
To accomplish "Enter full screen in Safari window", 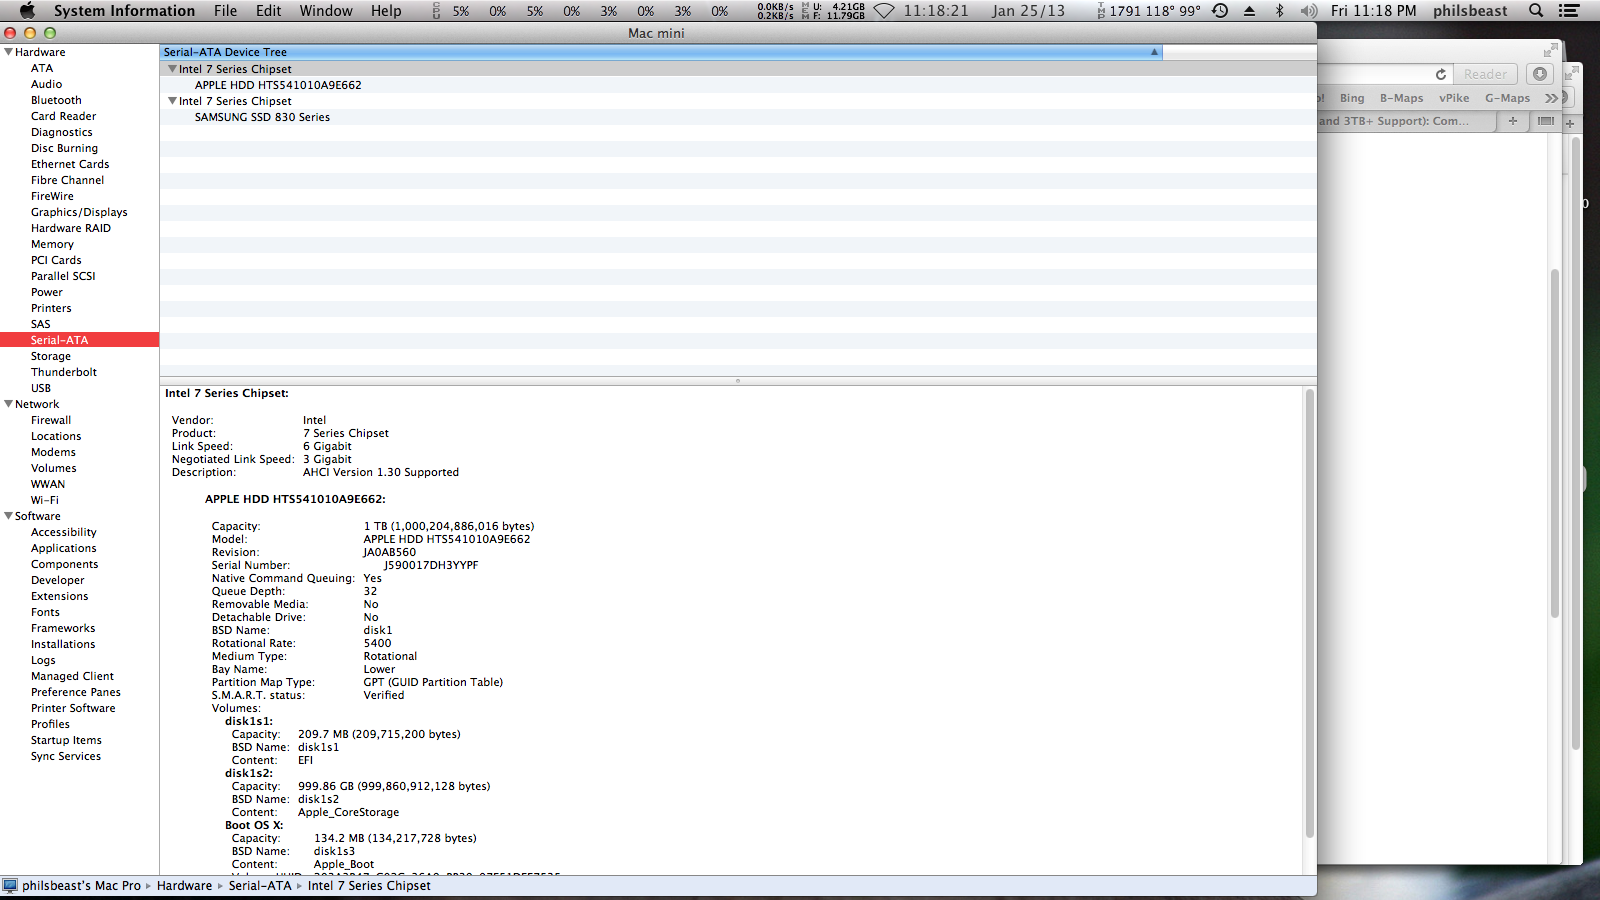I will pos(1551,50).
